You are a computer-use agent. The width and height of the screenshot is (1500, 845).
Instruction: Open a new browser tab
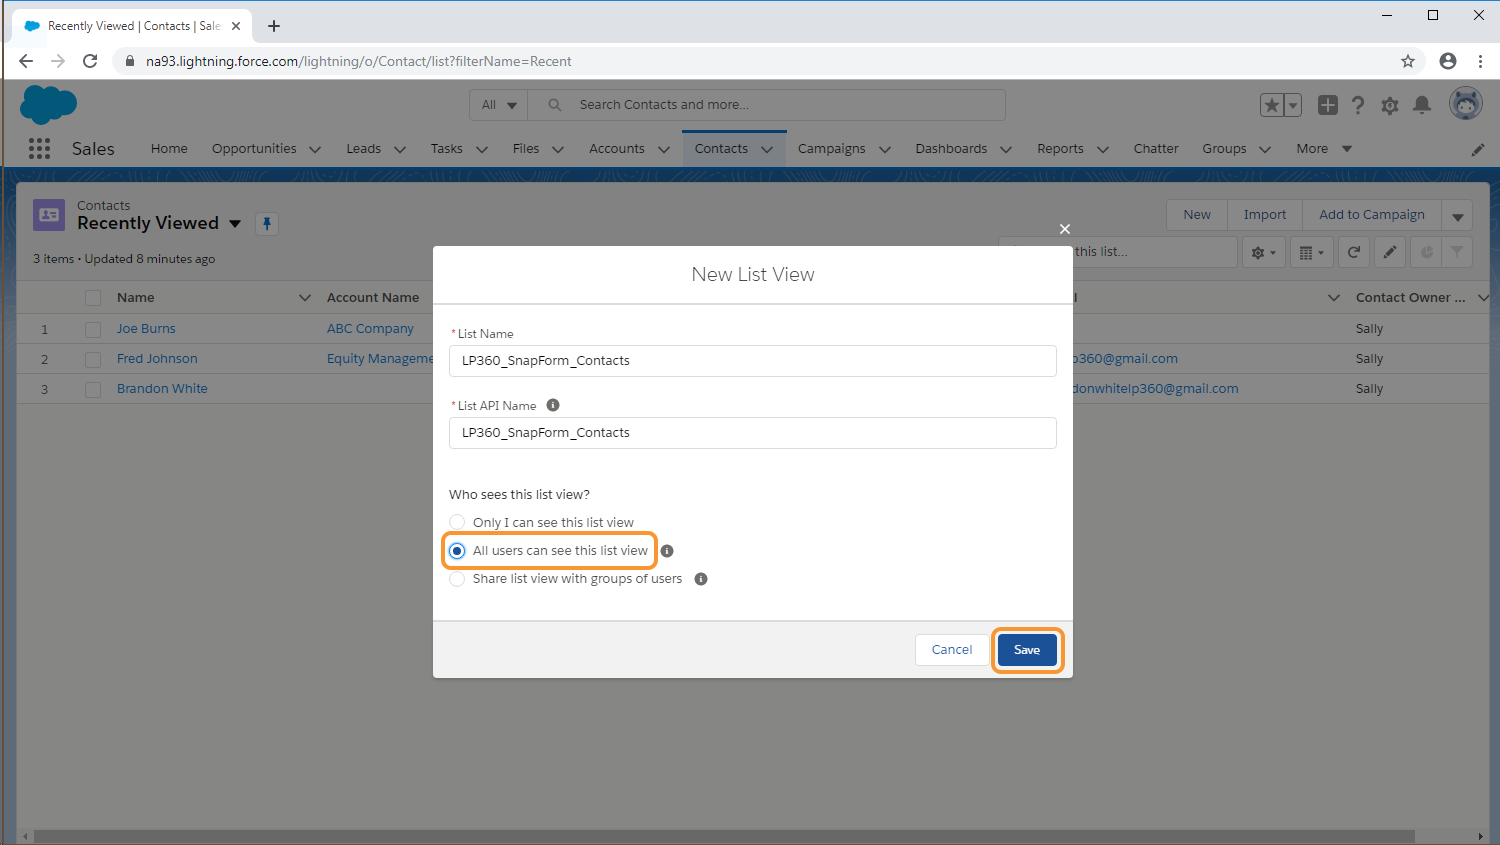pyautogui.click(x=274, y=26)
